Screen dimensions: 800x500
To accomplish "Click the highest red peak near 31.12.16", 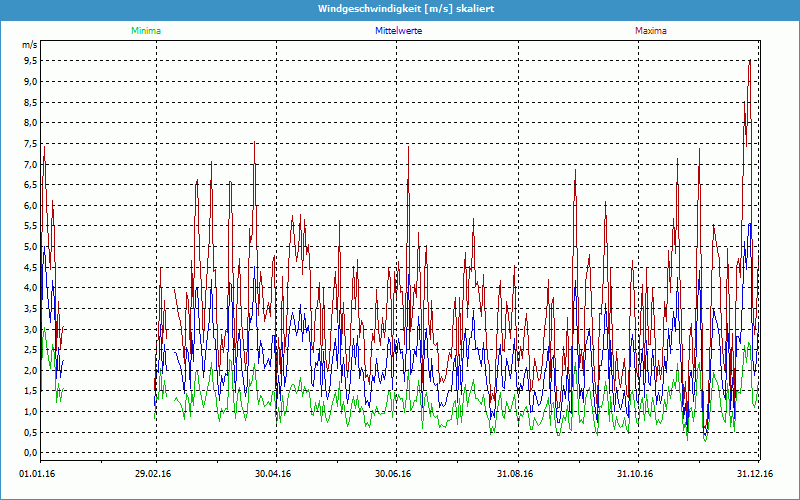I will pos(749,61).
